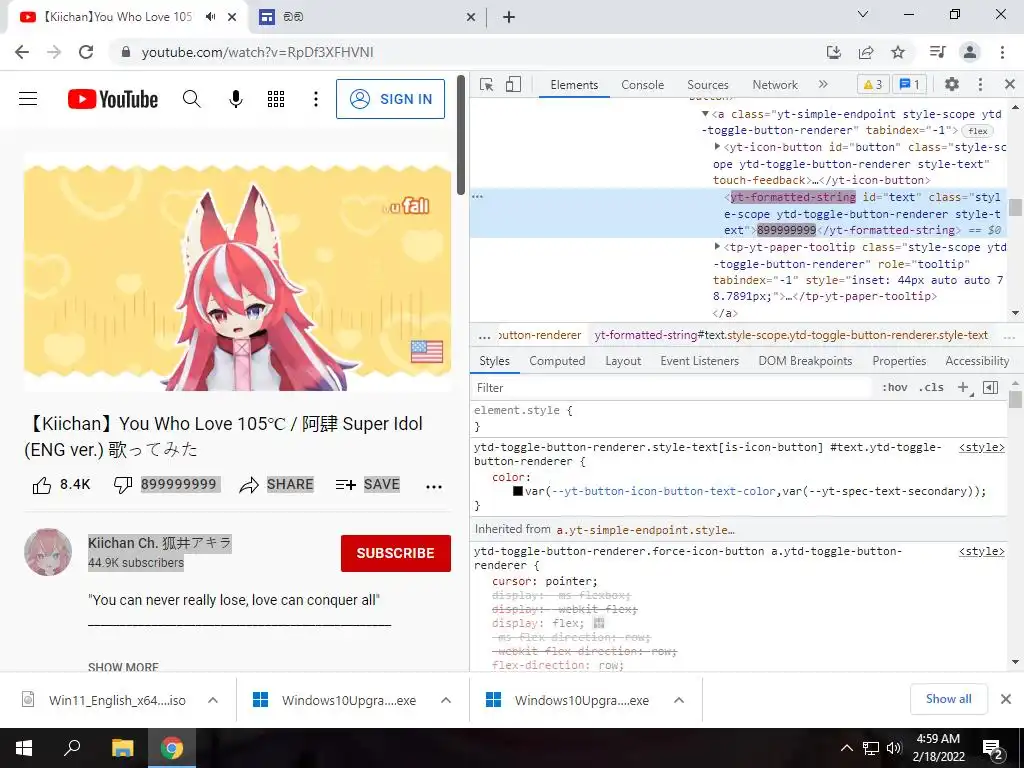Expand the yt-icon-button node
The height and width of the screenshot is (768, 1024).
(717, 147)
